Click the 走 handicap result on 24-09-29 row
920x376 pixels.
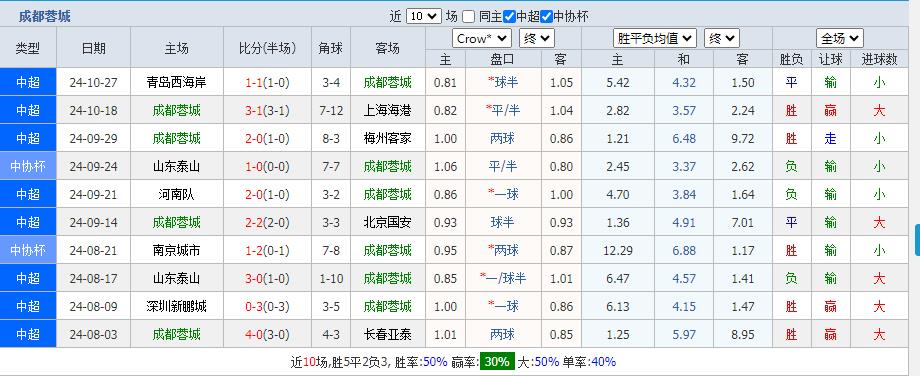coord(830,139)
